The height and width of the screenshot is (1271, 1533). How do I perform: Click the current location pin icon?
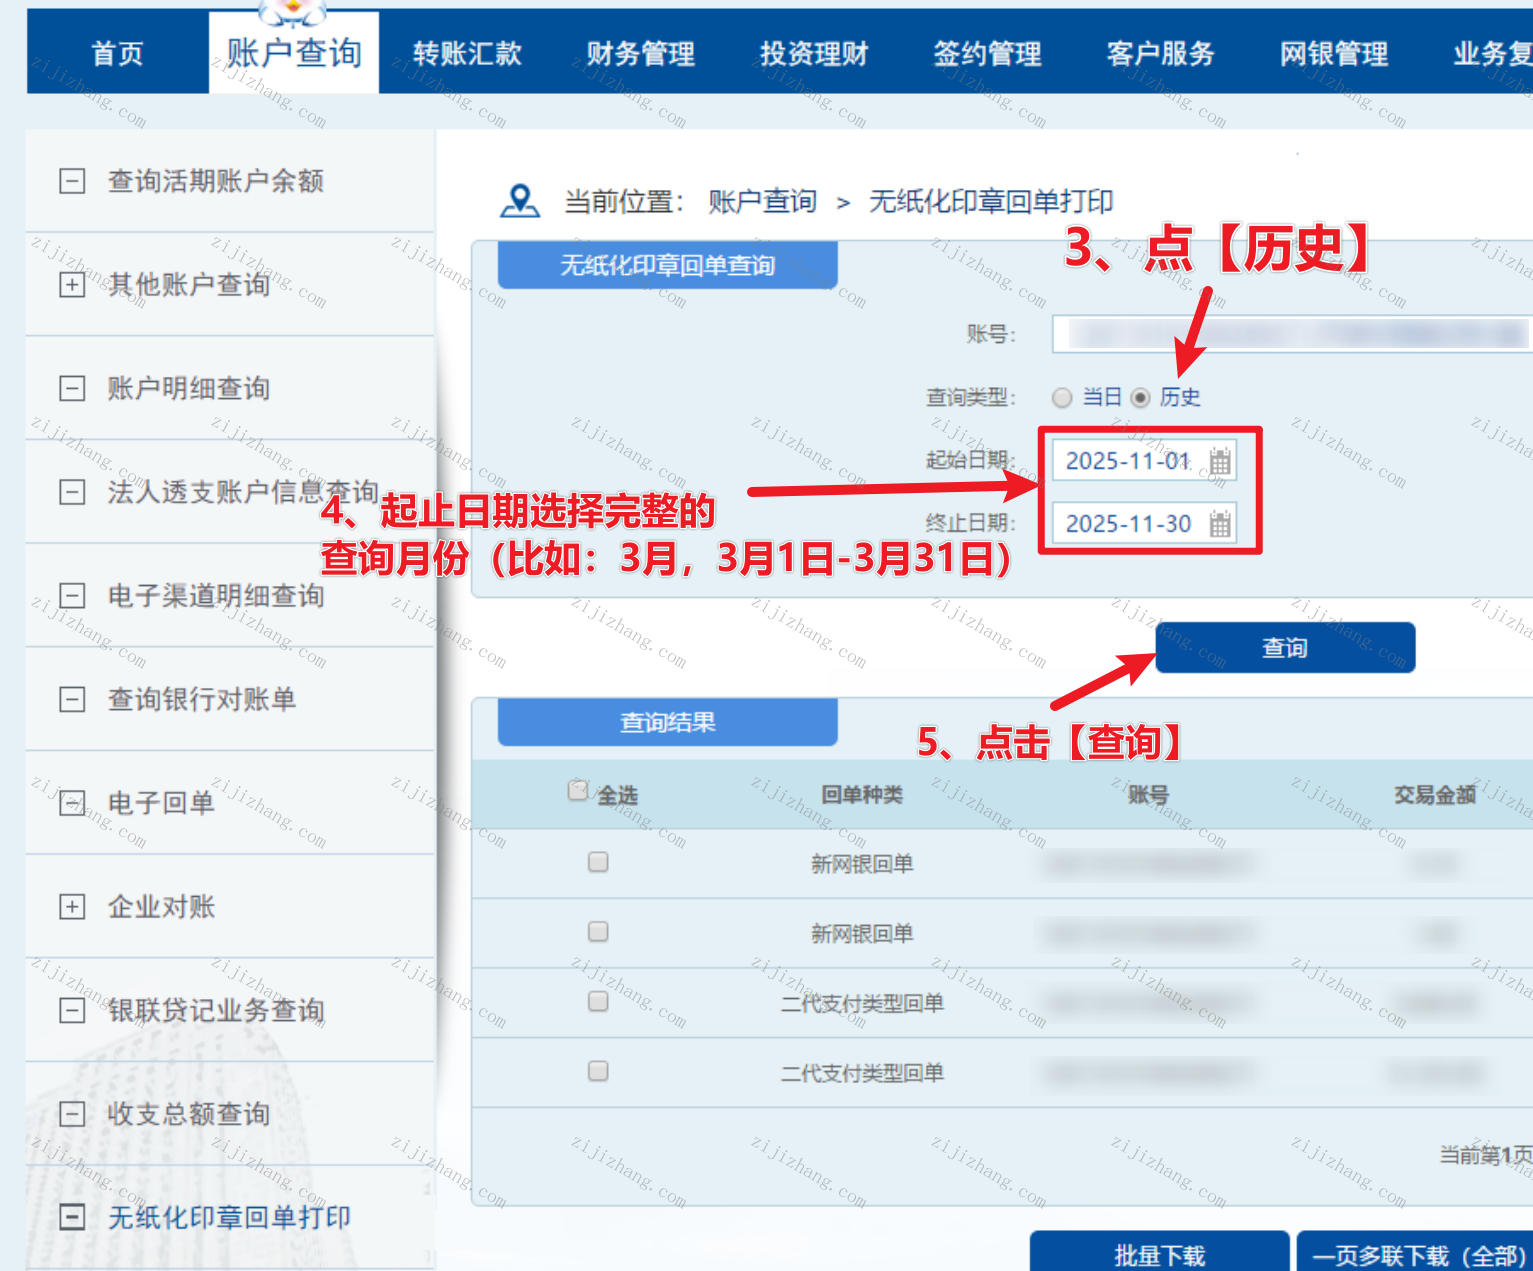coord(519,201)
